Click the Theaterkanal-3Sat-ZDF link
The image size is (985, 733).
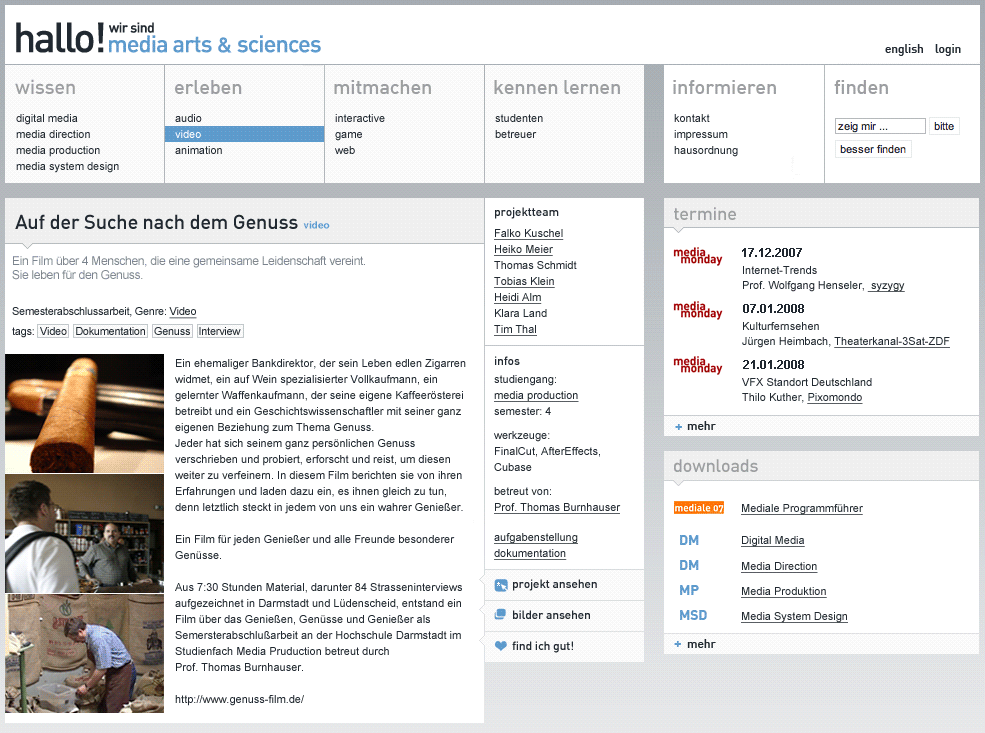[x=892, y=342]
